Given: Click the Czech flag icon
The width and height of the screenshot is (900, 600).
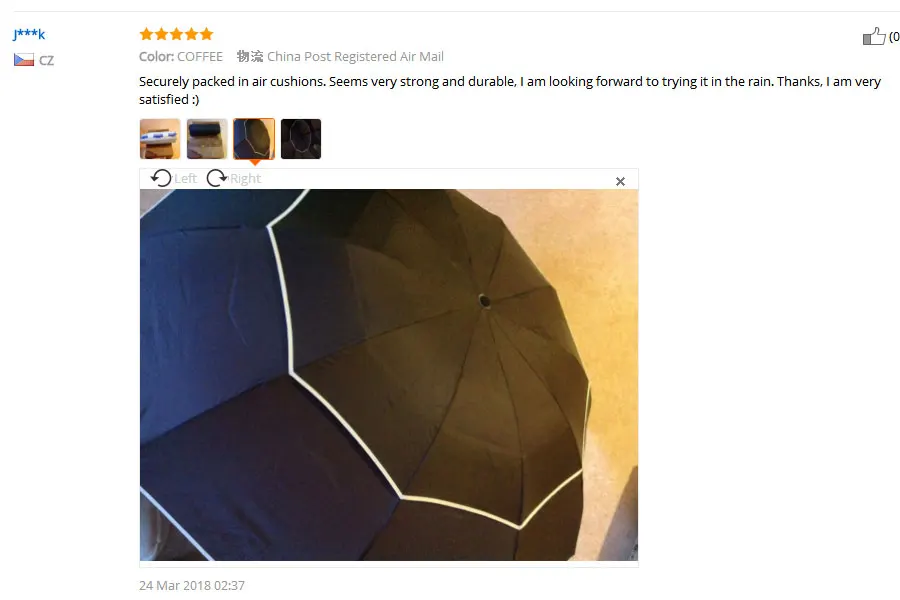Looking at the screenshot, I should pos(24,60).
